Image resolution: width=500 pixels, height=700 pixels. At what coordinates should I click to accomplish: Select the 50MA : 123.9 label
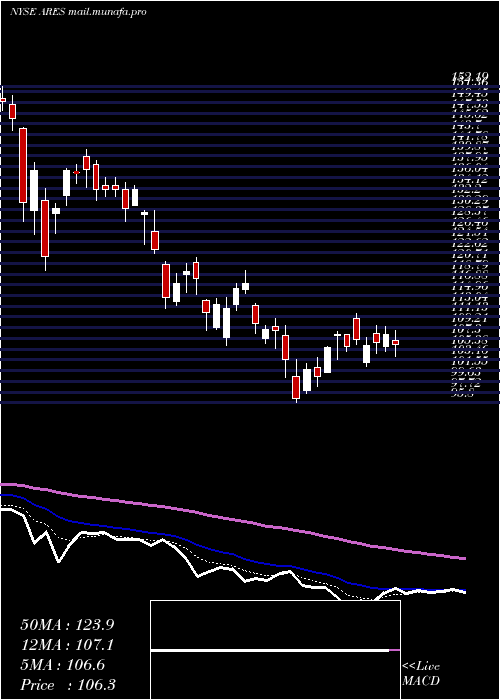point(67,625)
